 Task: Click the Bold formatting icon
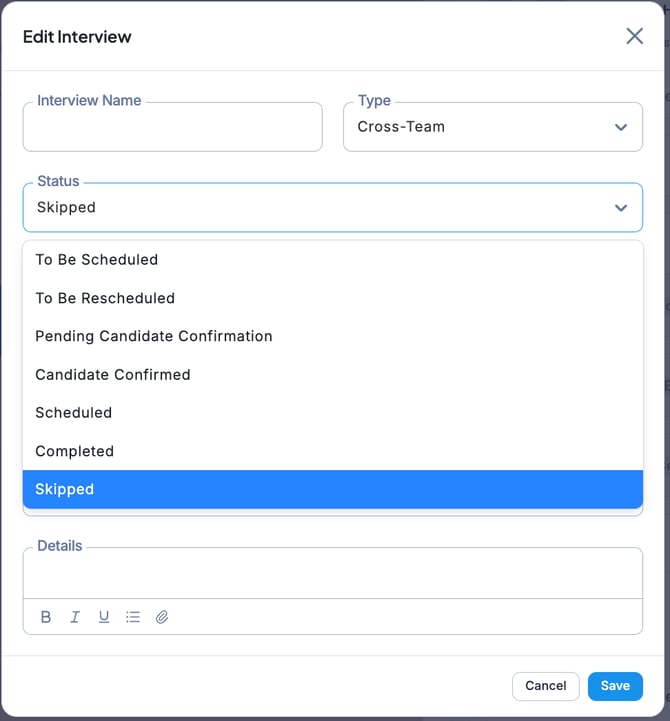coord(46,617)
